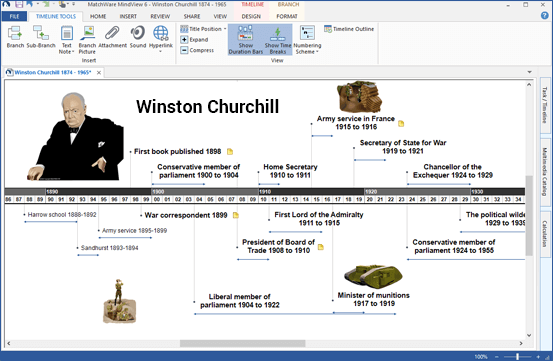Click the scroll right arrow

[x=521, y=343]
